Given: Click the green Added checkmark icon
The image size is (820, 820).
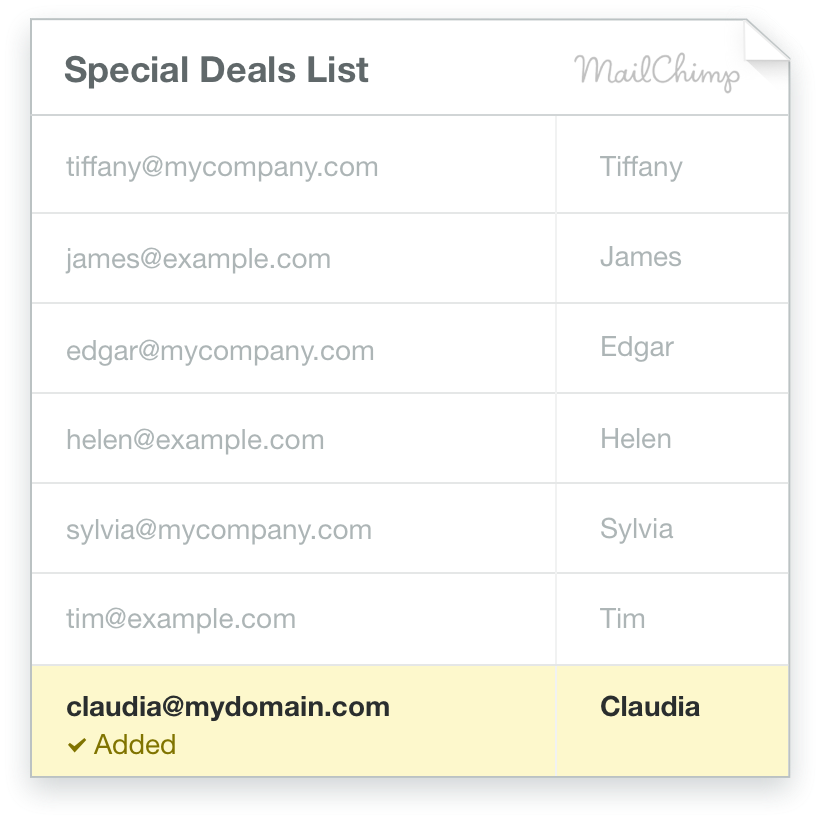Looking at the screenshot, I should tap(77, 745).
